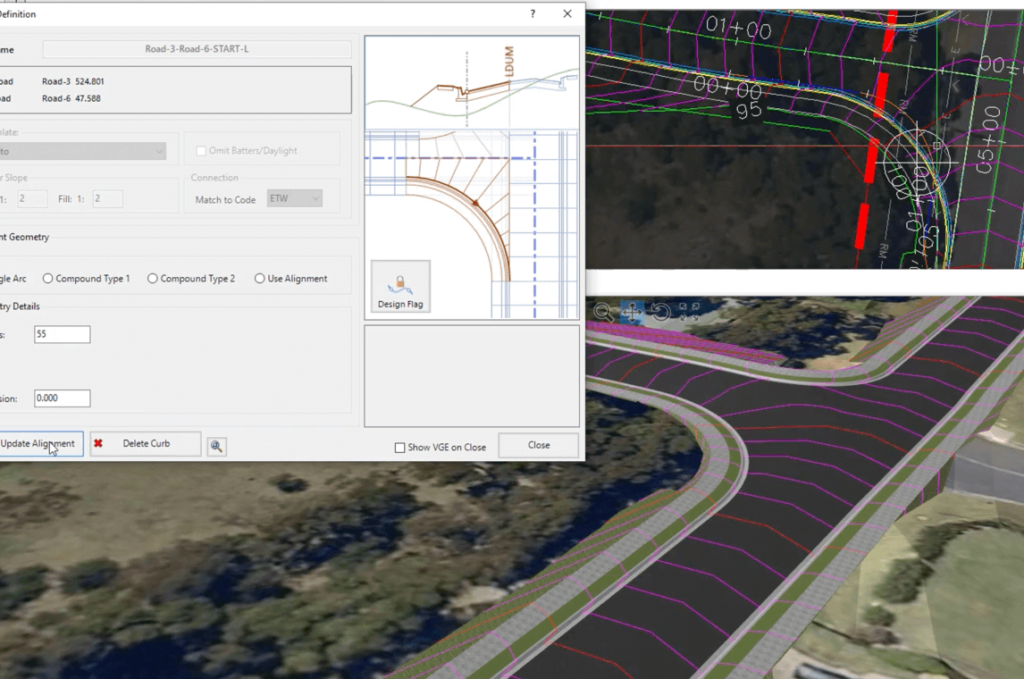
Task: Select the Use Alignment radio button
Action: point(260,278)
